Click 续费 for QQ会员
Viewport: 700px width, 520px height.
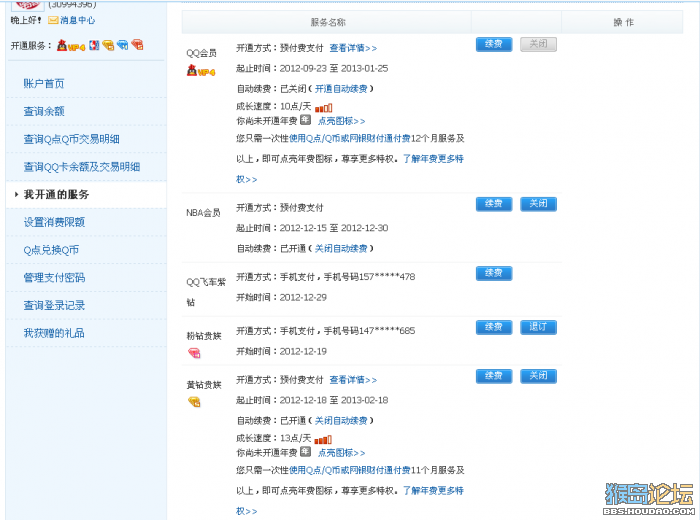pyautogui.click(x=494, y=44)
